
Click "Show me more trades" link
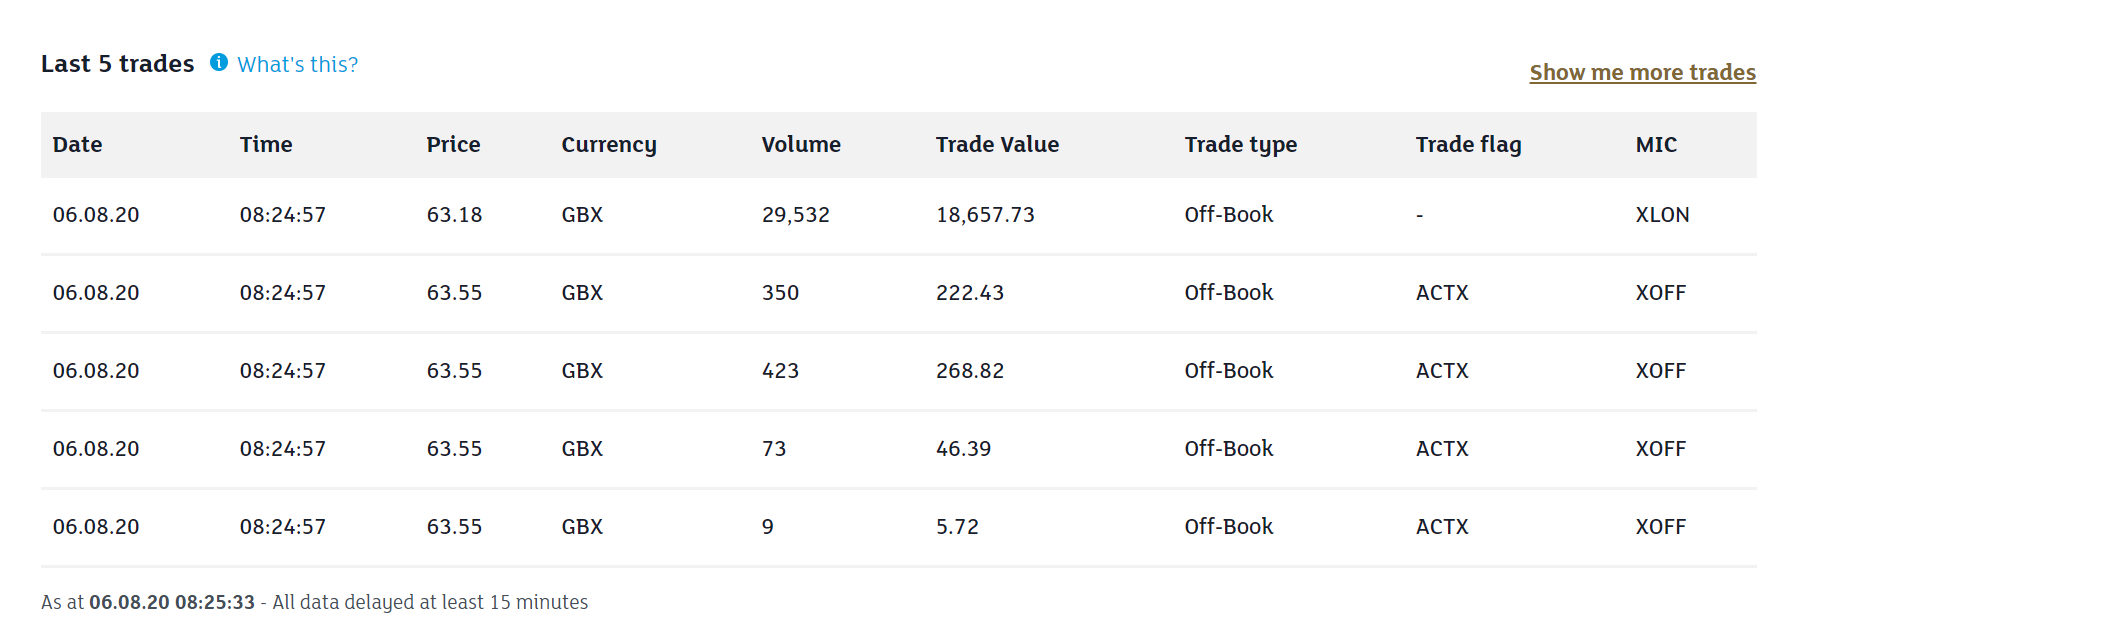tap(1642, 72)
